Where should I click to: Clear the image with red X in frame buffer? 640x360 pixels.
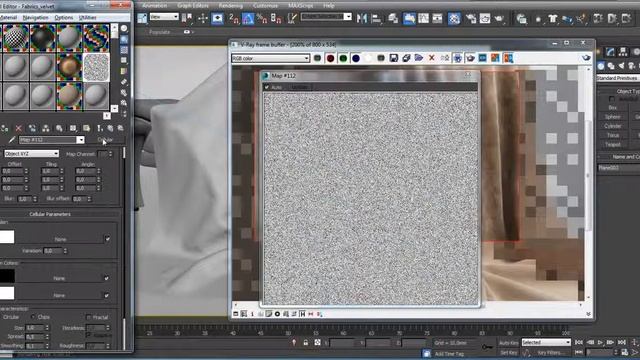pos(431,58)
